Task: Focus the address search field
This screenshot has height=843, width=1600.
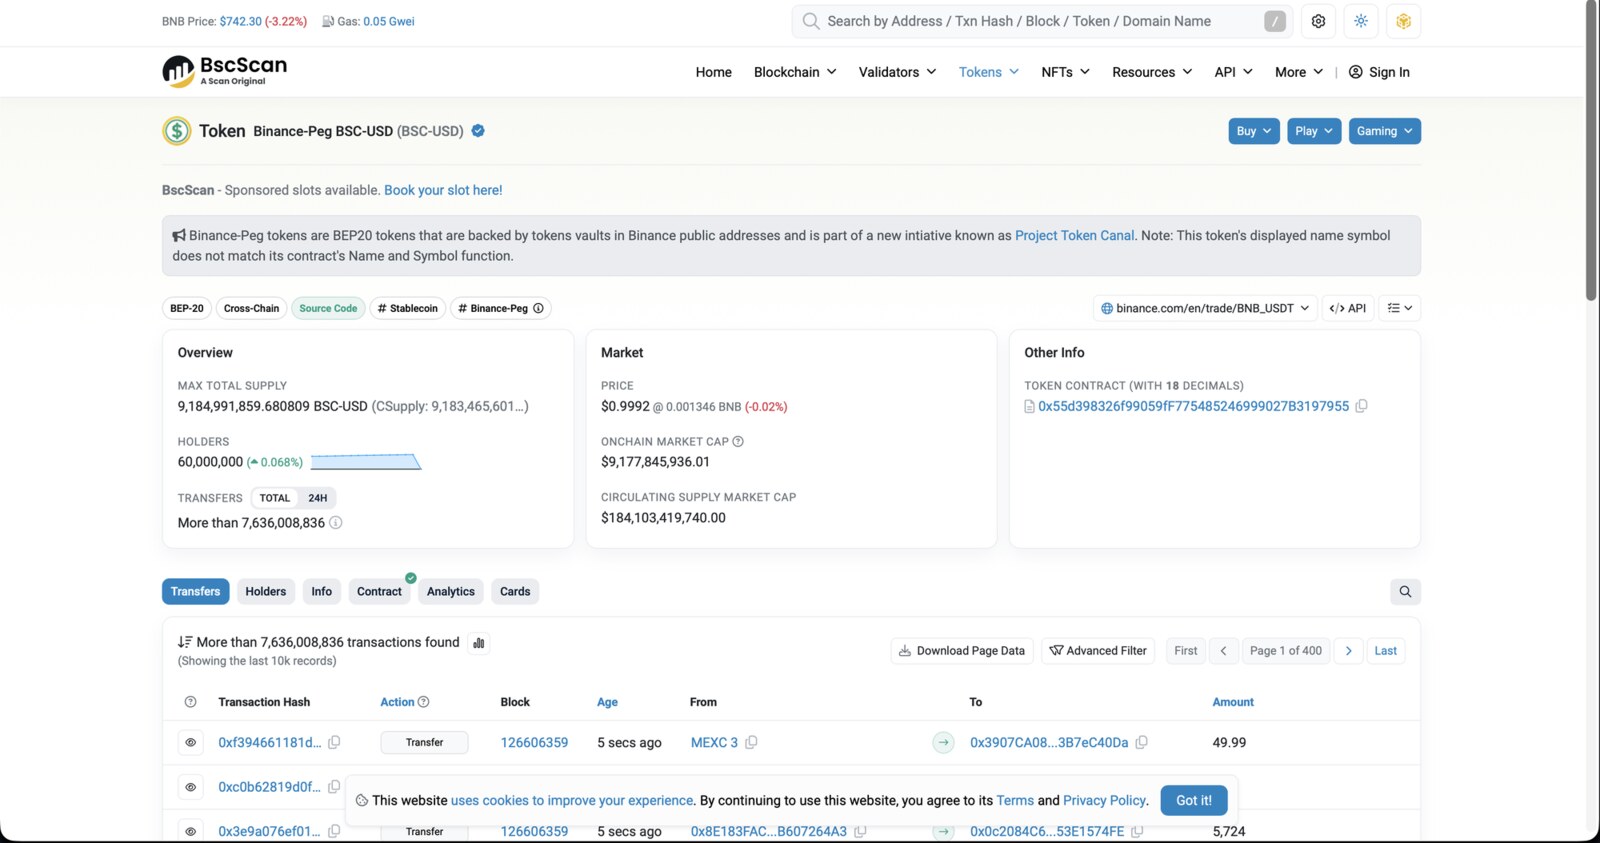Action: (x=1042, y=21)
